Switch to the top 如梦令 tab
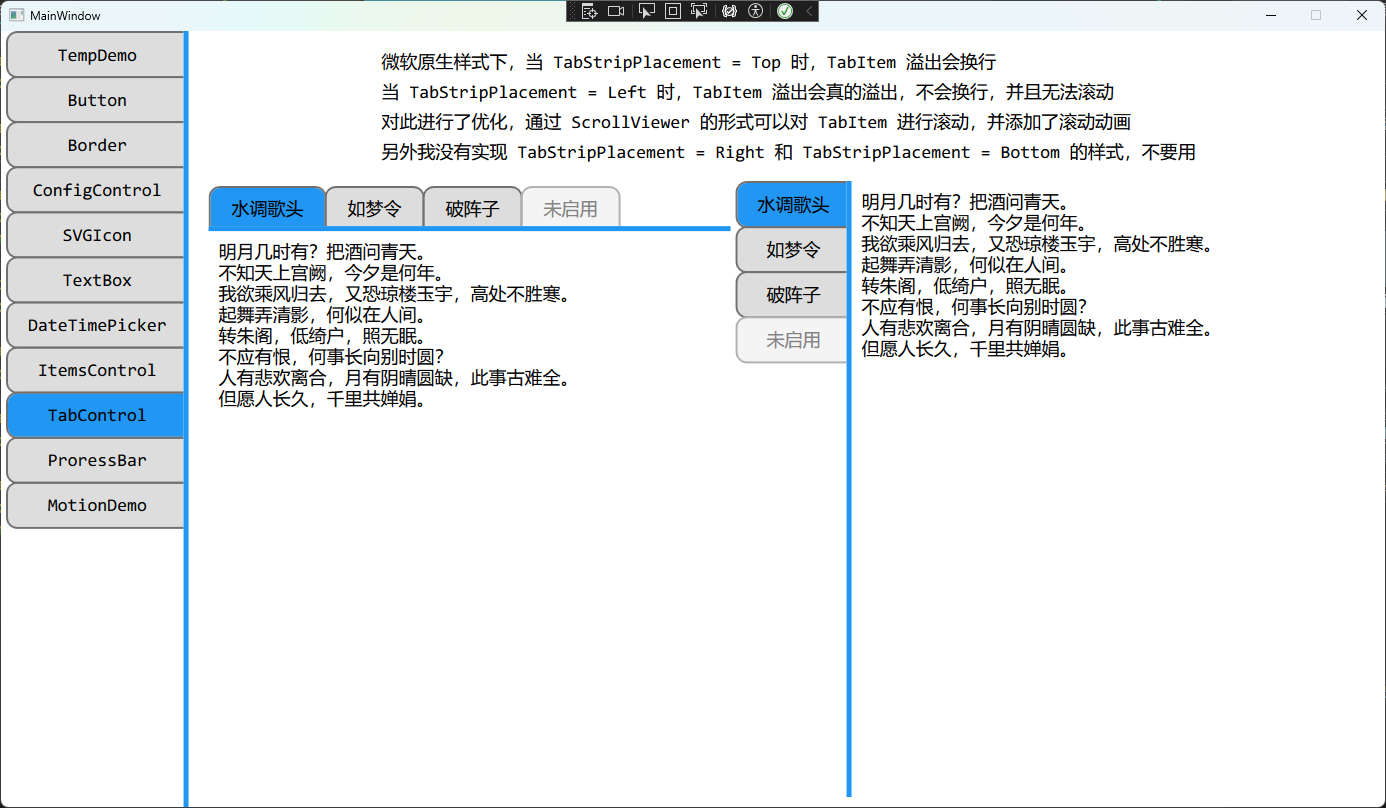 pyautogui.click(x=374, y=208)
